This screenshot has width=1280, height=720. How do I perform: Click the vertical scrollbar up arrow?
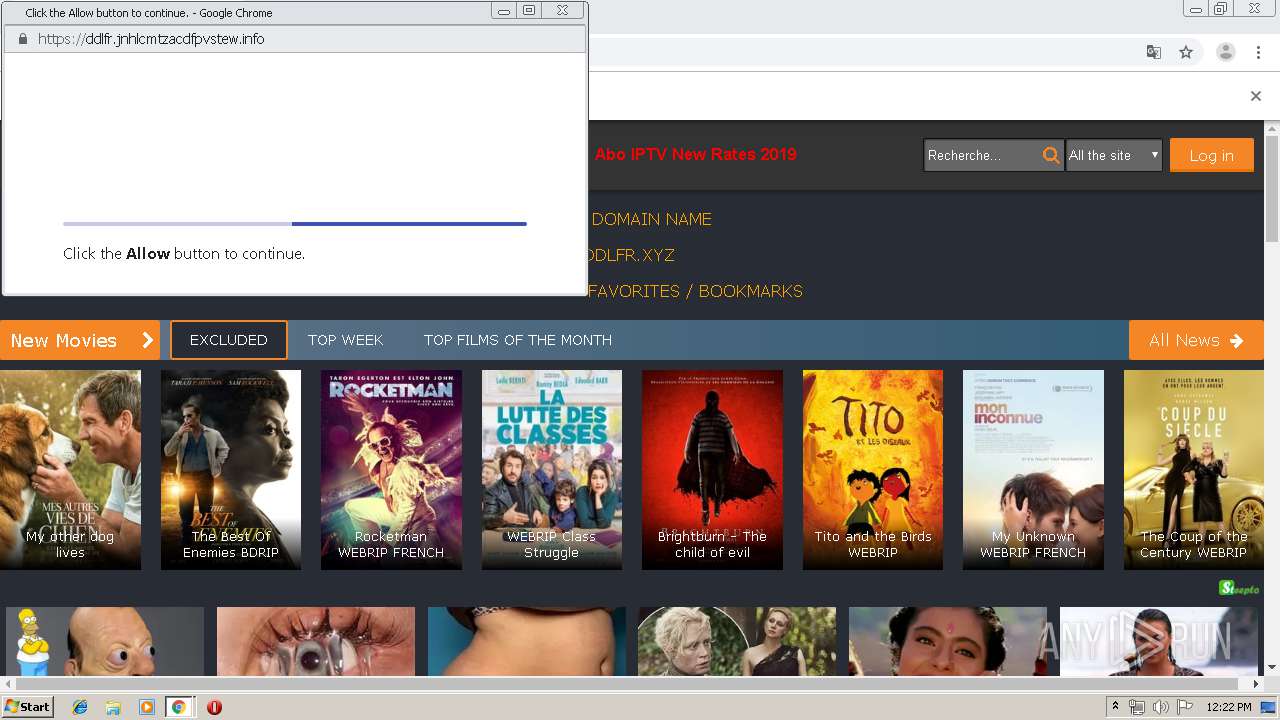pos(1272,129)
